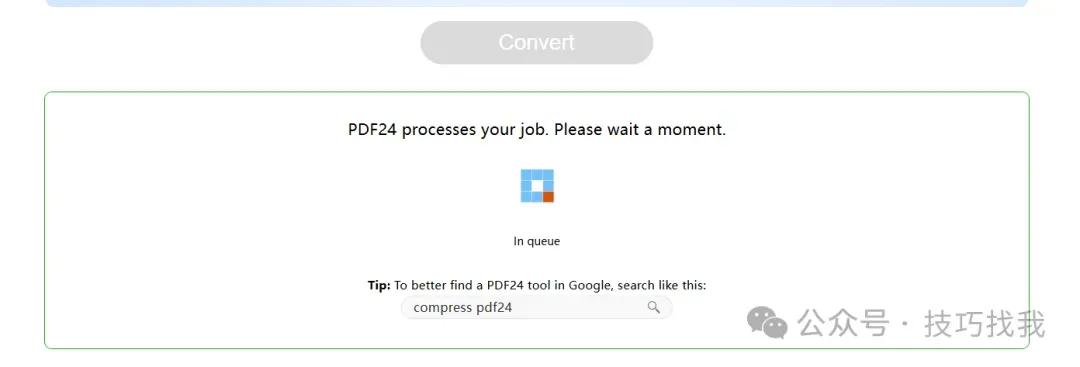Click the bold "Tip:" label

pos(379,285)
